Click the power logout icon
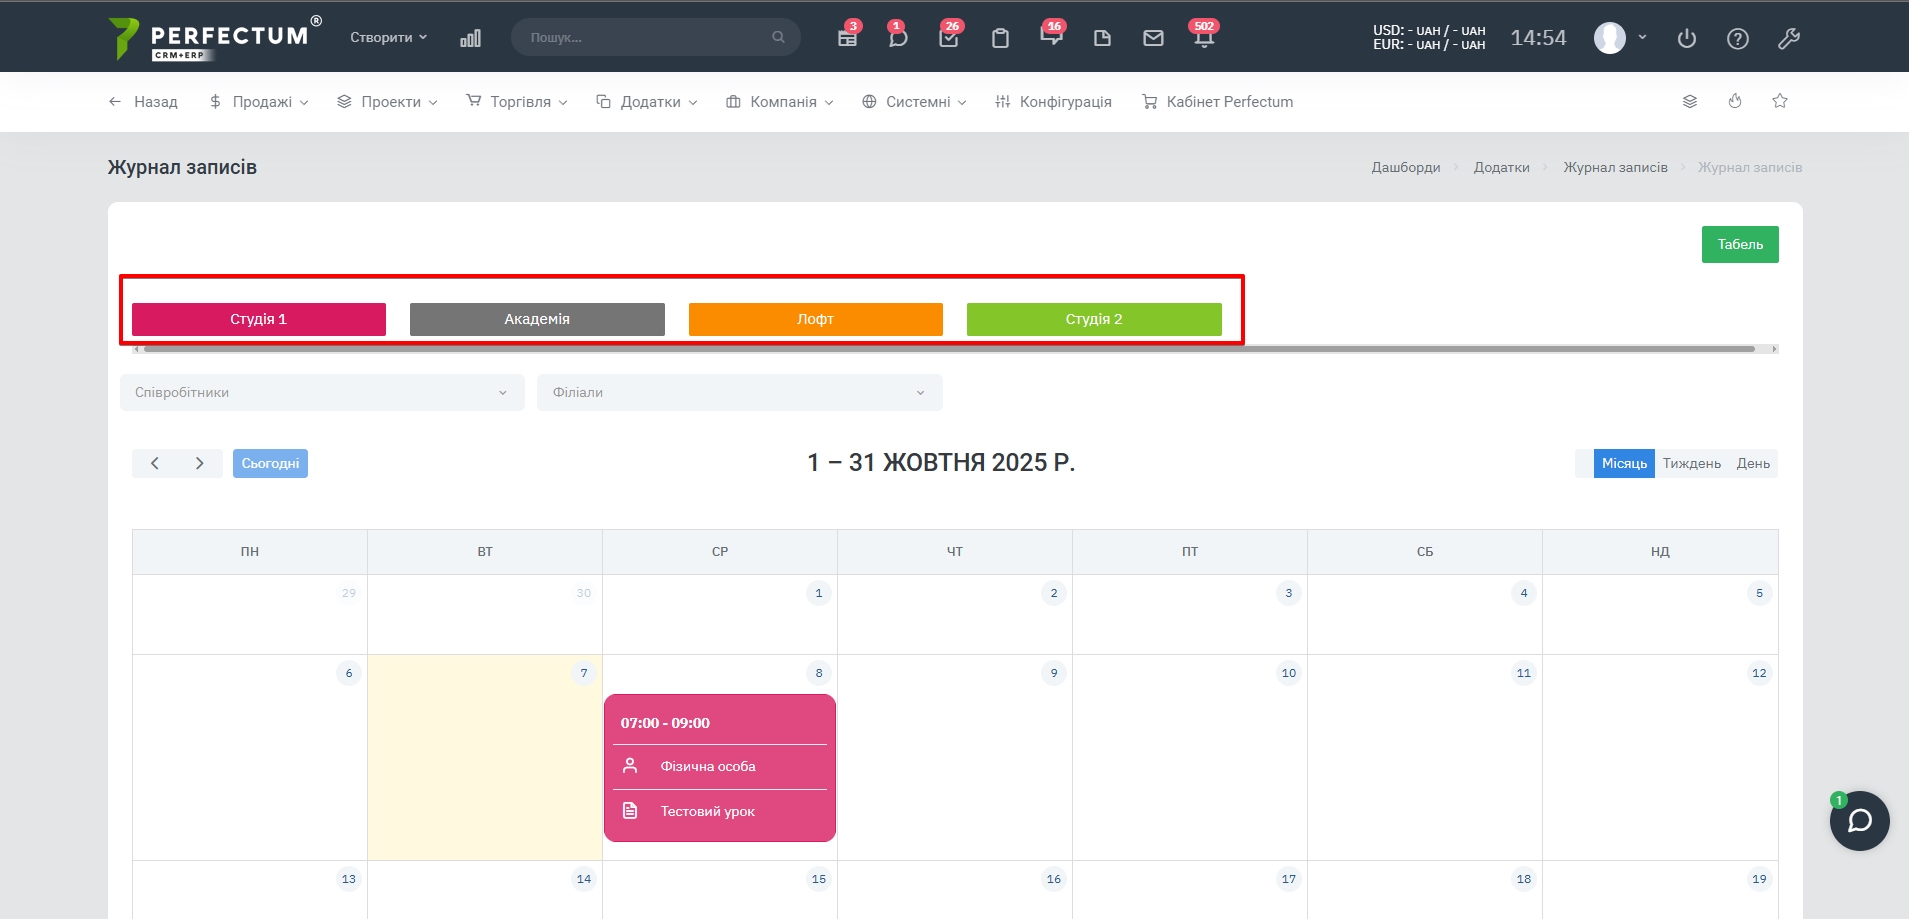1909x919 pixels. pos(1687,39)
